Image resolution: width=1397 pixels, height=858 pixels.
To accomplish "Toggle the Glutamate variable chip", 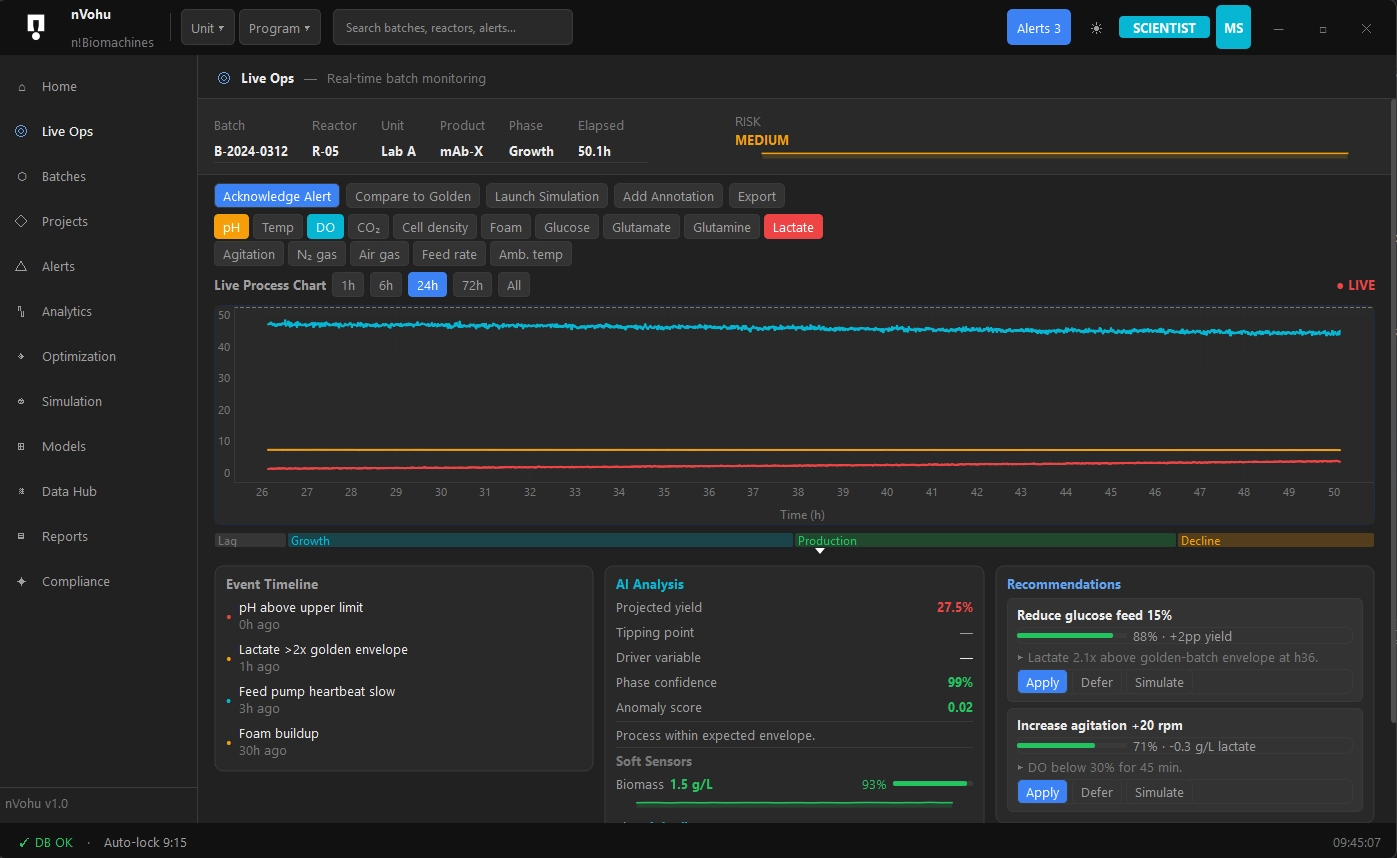I will (641, 227).
